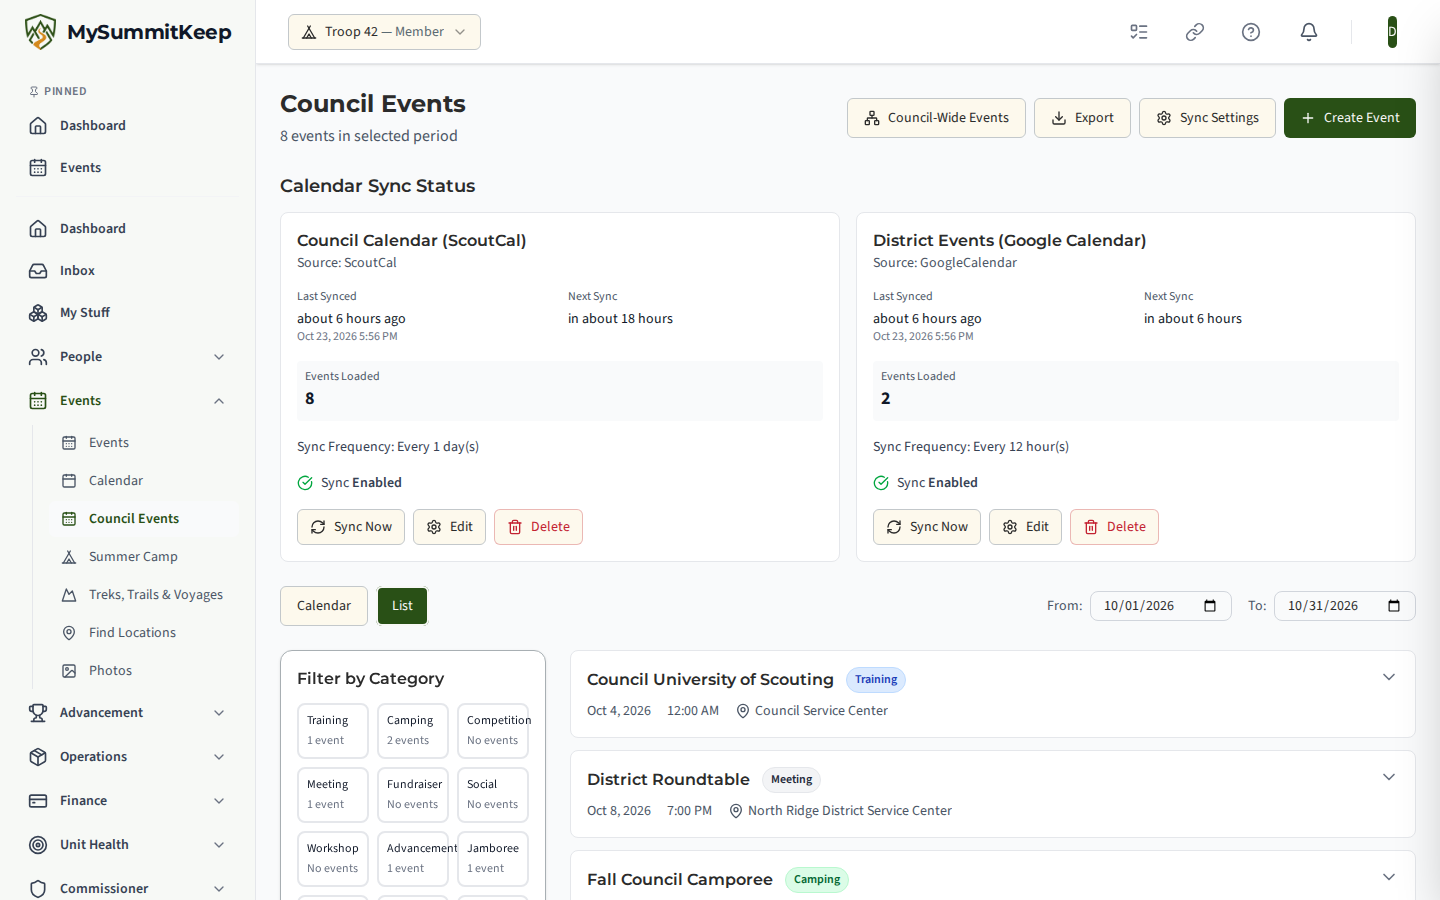Click the MySummitKeep logo
The height and width of the screenshot is (900, 1440).
click(x=128, y=32)
